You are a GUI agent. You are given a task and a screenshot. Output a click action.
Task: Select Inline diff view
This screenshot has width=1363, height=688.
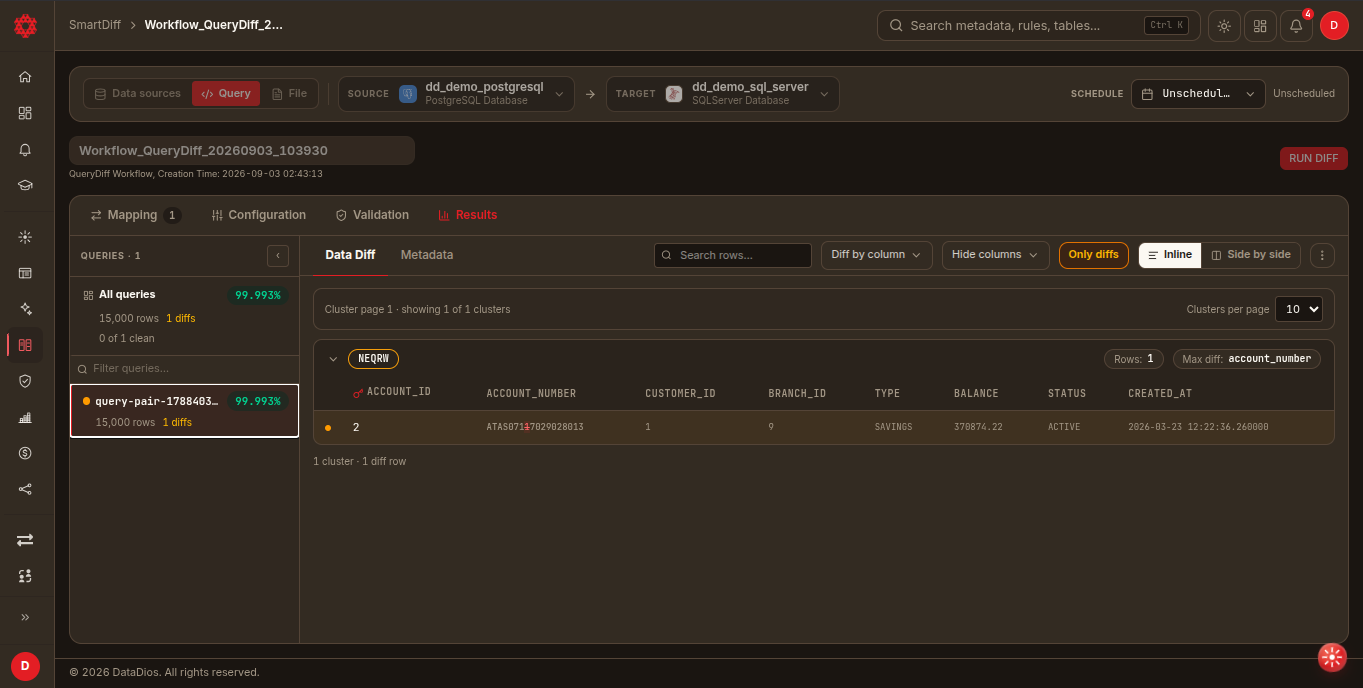tap(1170, 255)
